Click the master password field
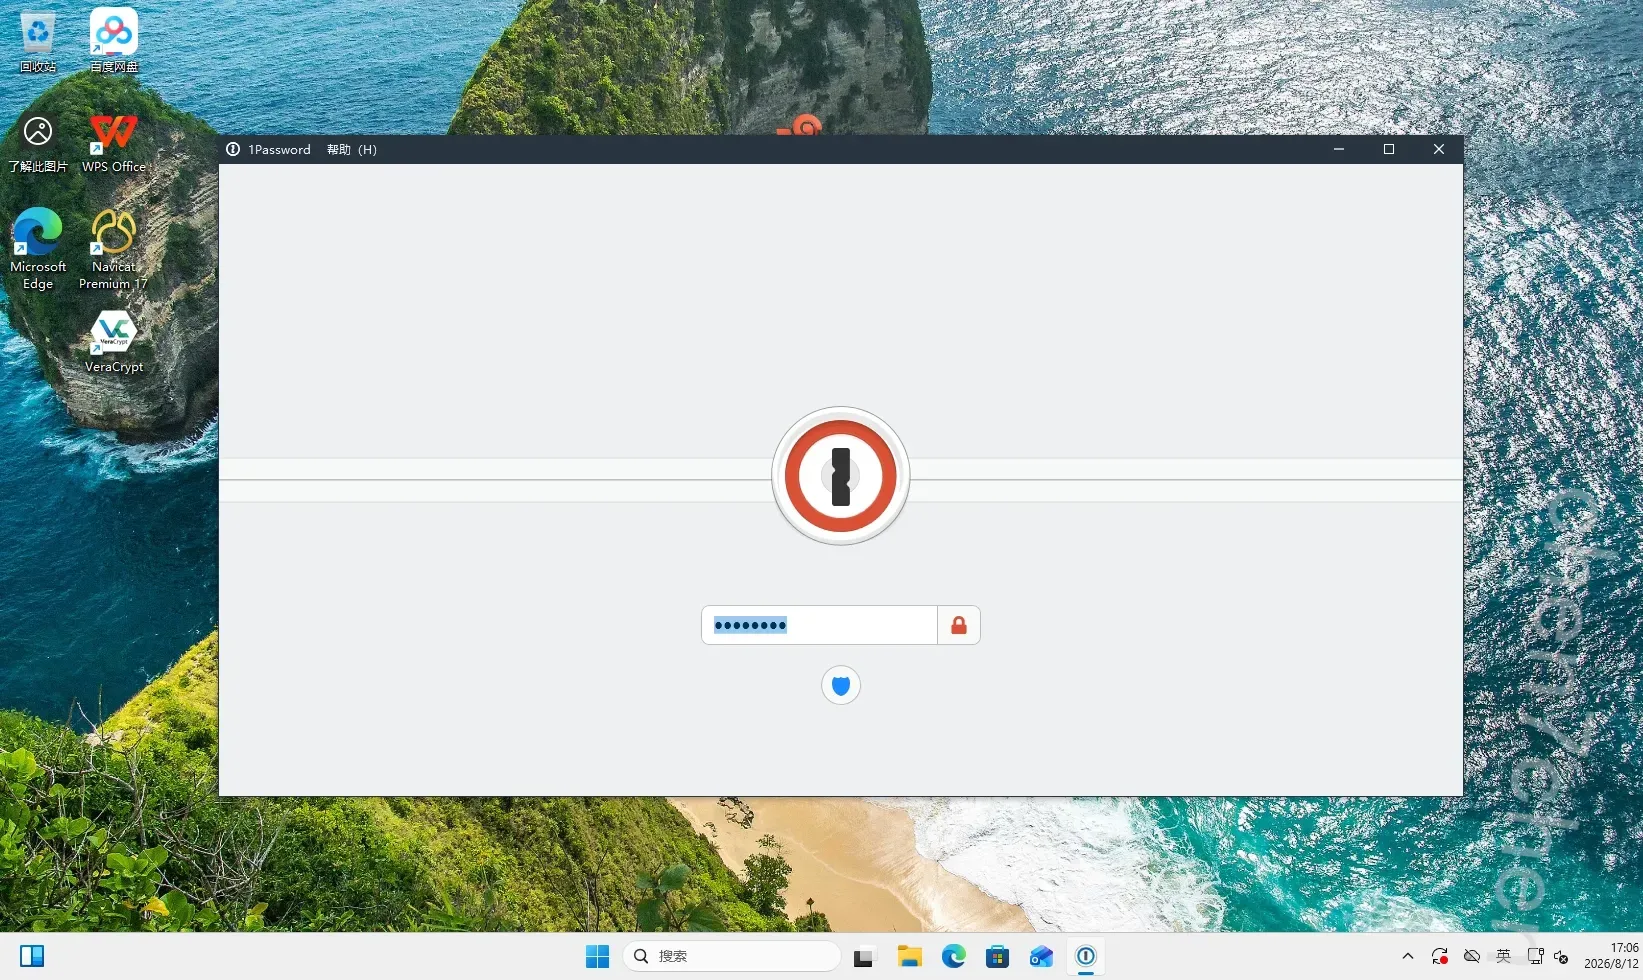This screenshot has width=1643, height=980. click(x=819, y=625)
